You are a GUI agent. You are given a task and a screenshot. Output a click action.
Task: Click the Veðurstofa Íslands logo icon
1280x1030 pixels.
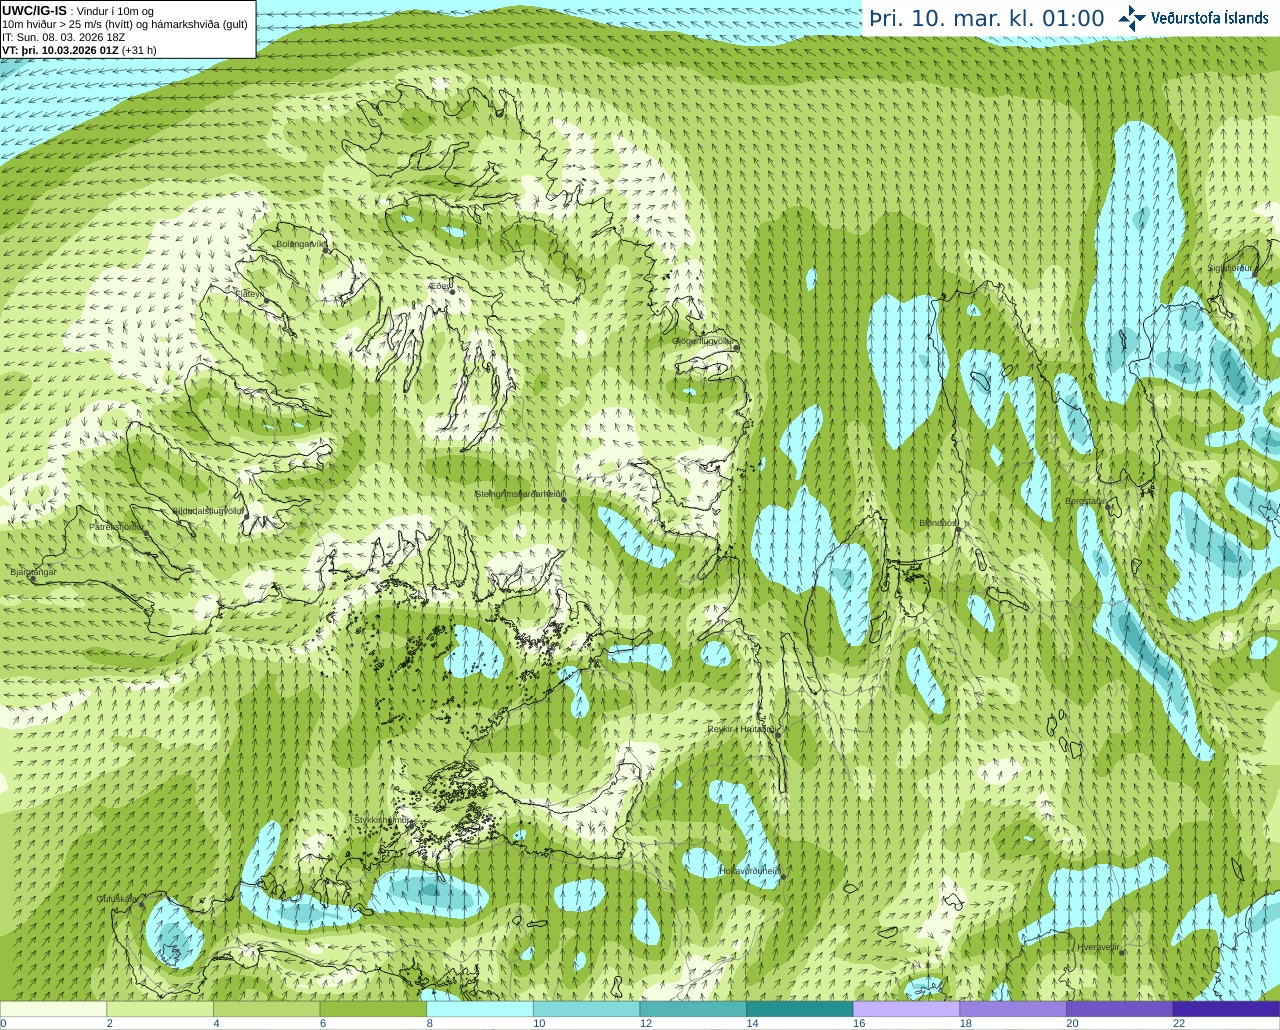pyautogui.click(x=1132, y=18)
